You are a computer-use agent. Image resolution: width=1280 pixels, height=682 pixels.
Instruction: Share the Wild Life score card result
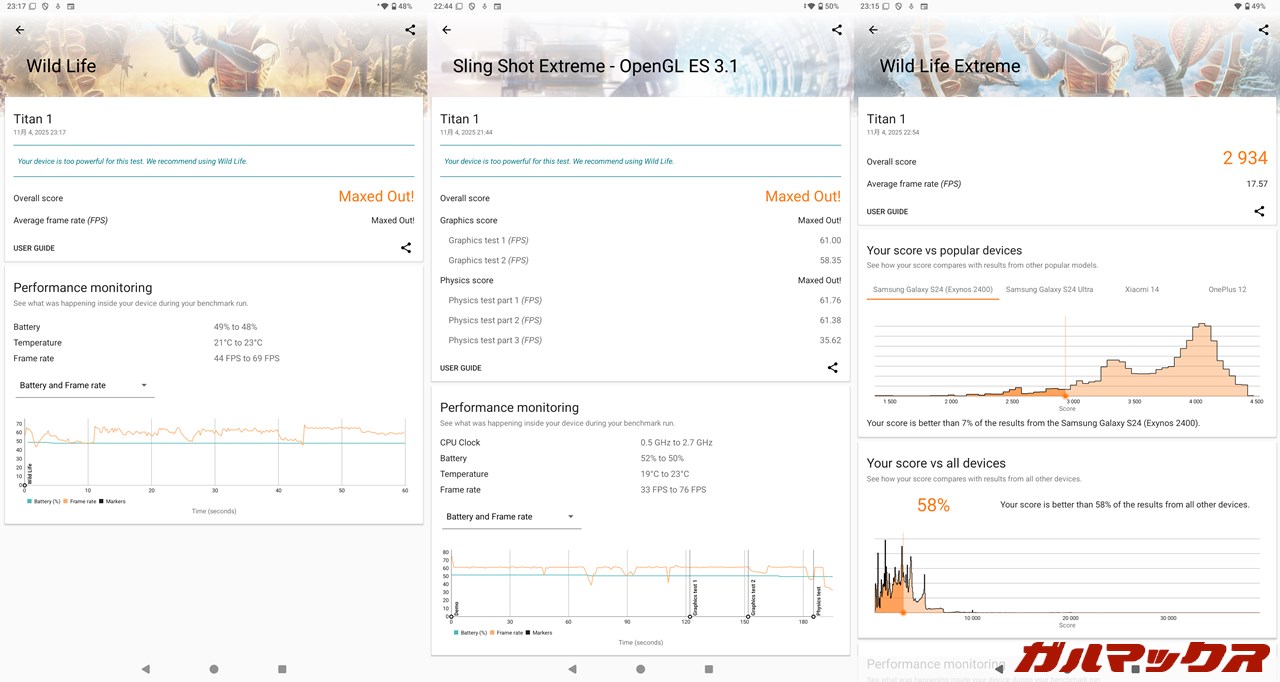pyautogui.click(x=406, y=248)
